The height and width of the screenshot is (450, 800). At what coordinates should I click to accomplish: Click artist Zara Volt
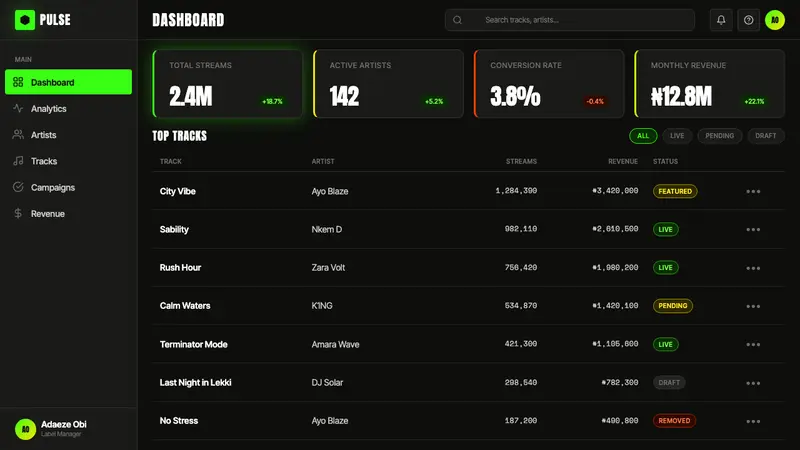tap(328, 267)
